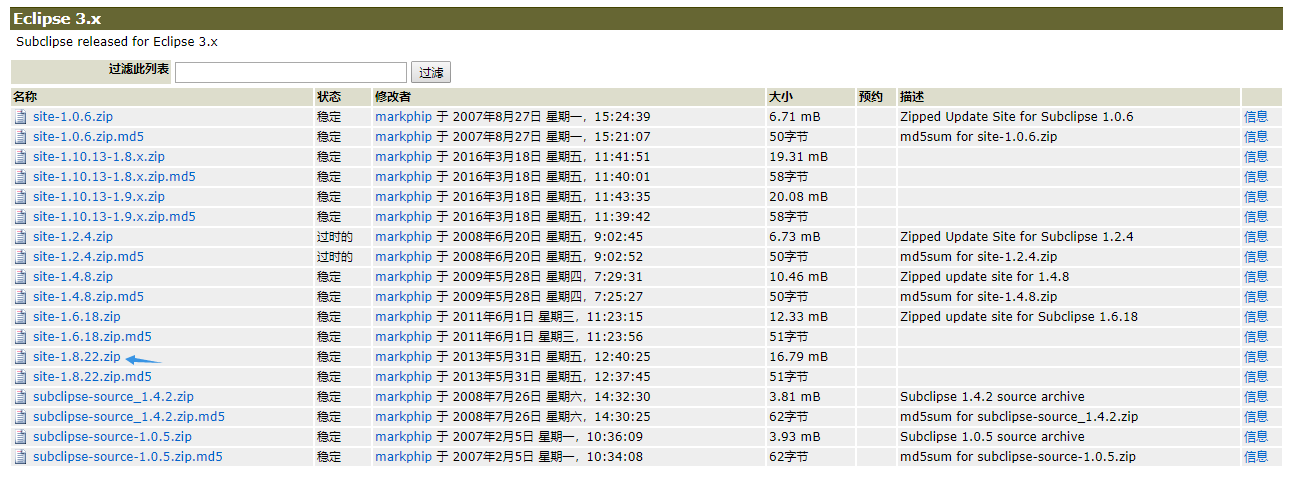The height and width of the screenshot is (484, 1295).
Task: Click the file icon beside site-1.10.13-1.9.x.zip.md5
Action: (20, 217)
